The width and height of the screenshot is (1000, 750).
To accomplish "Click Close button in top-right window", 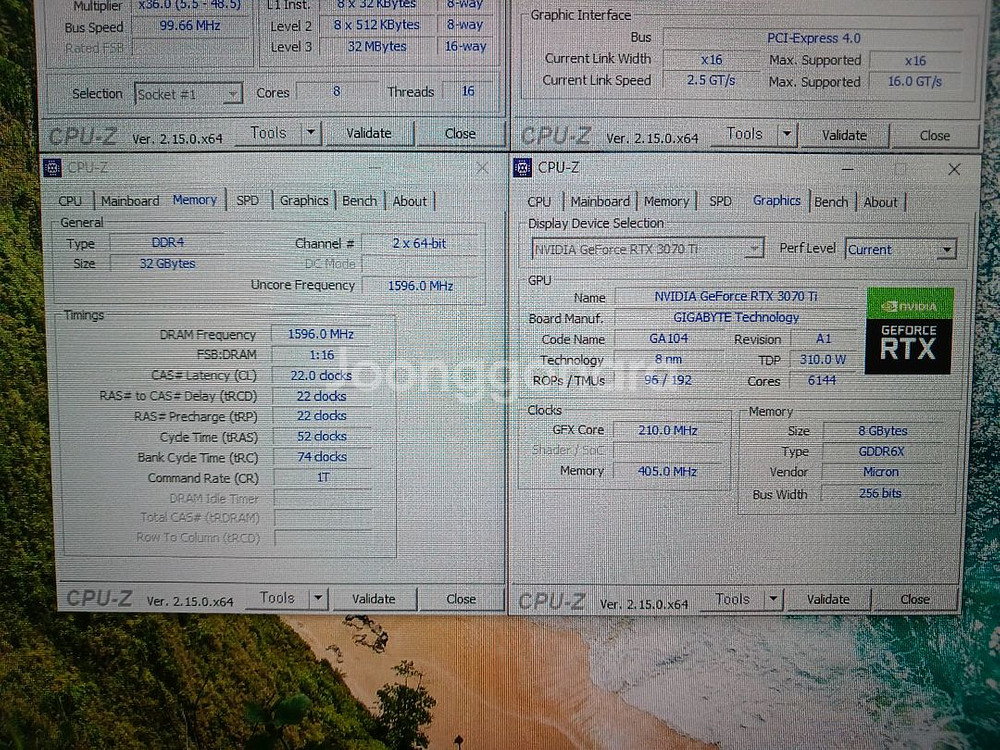I will (x=934, y=136).
